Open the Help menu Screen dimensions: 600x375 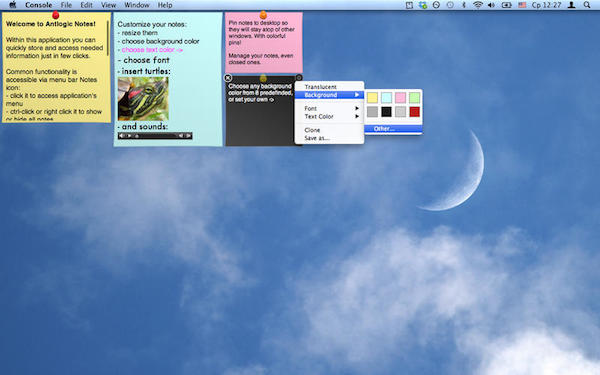click(165, 5)
